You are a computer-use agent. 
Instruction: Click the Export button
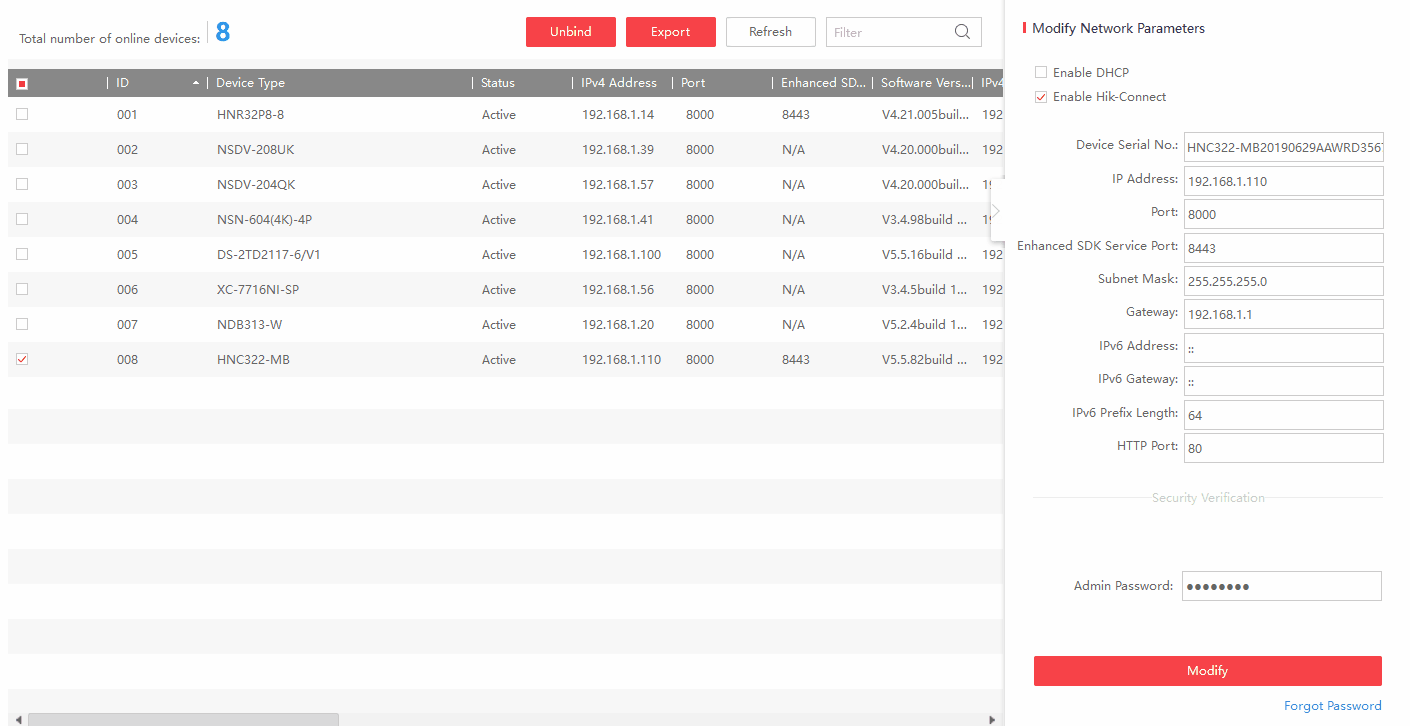pyautogui.click(x=670, y=32)
